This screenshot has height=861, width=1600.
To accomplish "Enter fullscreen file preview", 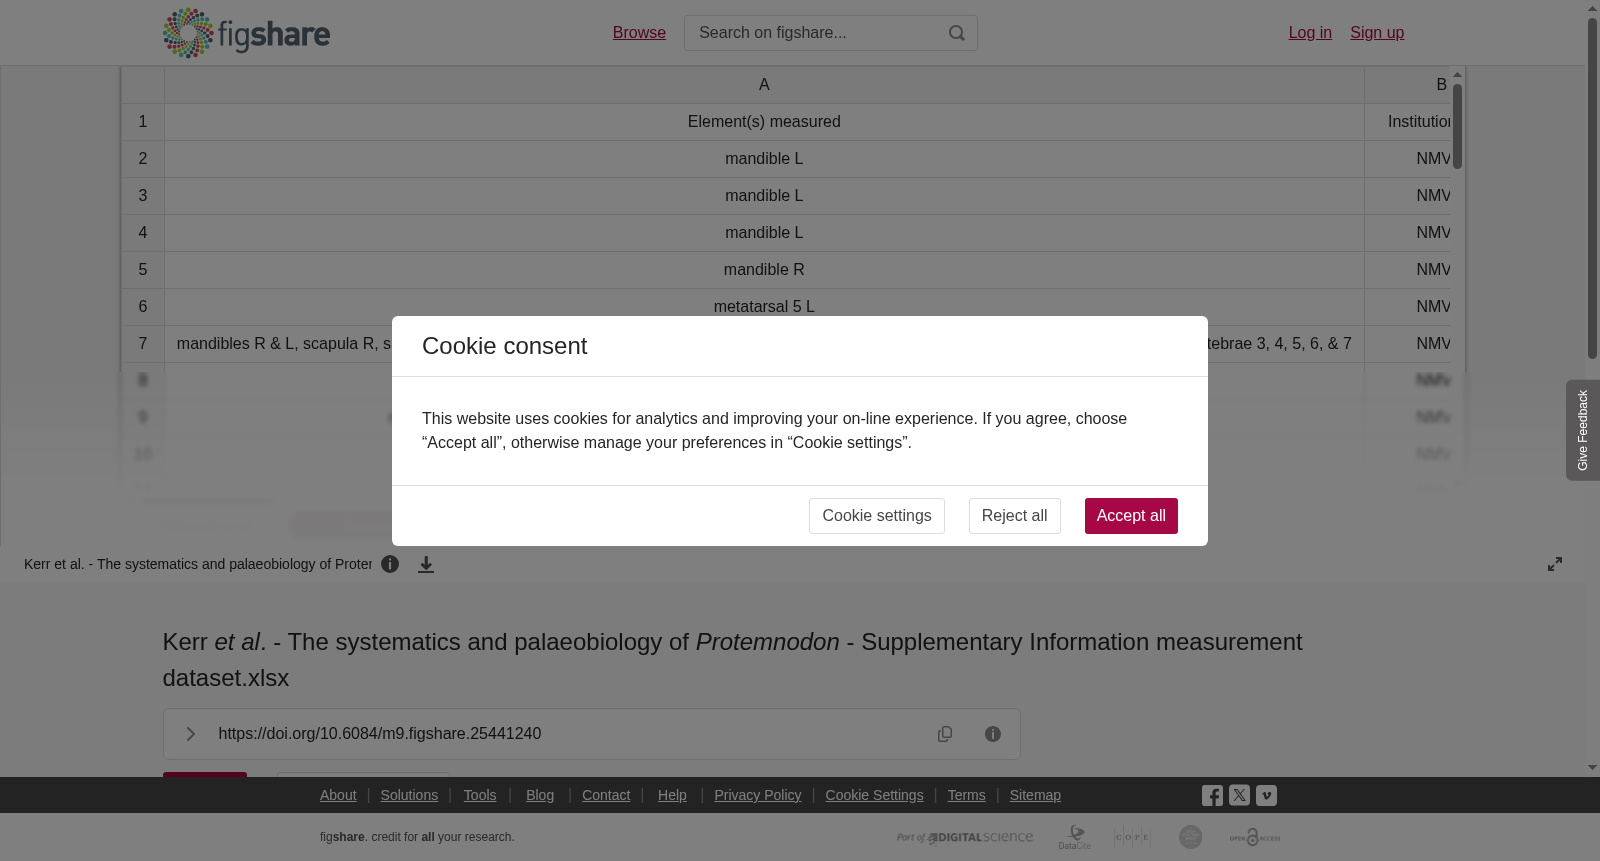I will click(1555, 564).
